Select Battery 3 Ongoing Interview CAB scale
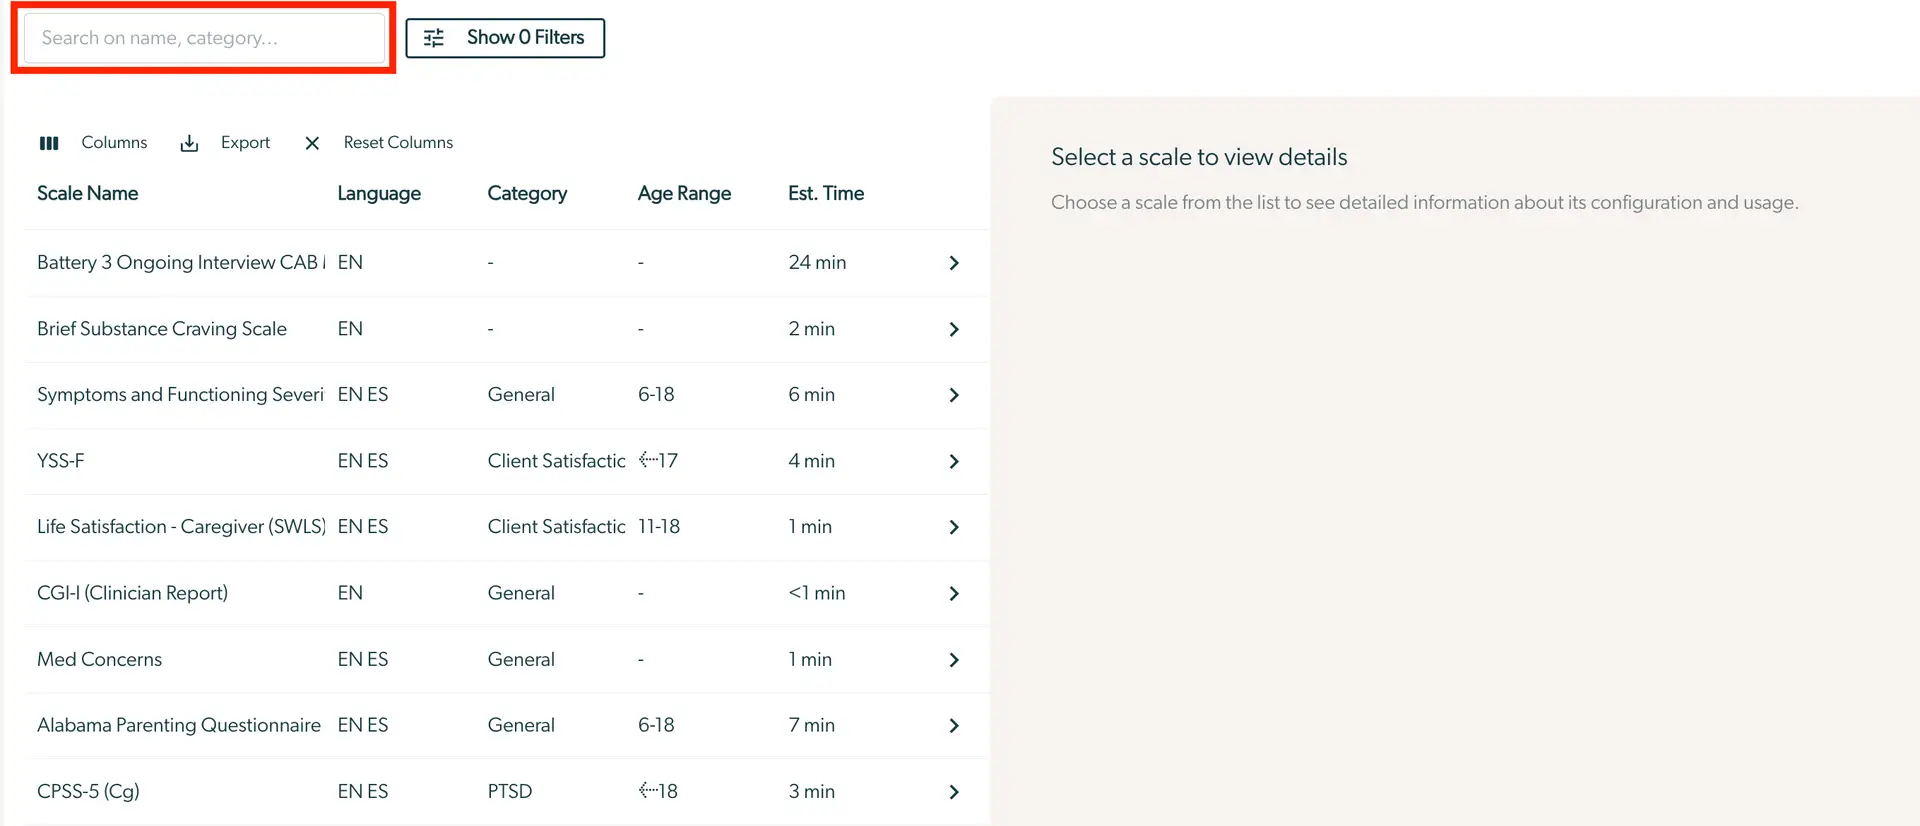 coord(181,262)
